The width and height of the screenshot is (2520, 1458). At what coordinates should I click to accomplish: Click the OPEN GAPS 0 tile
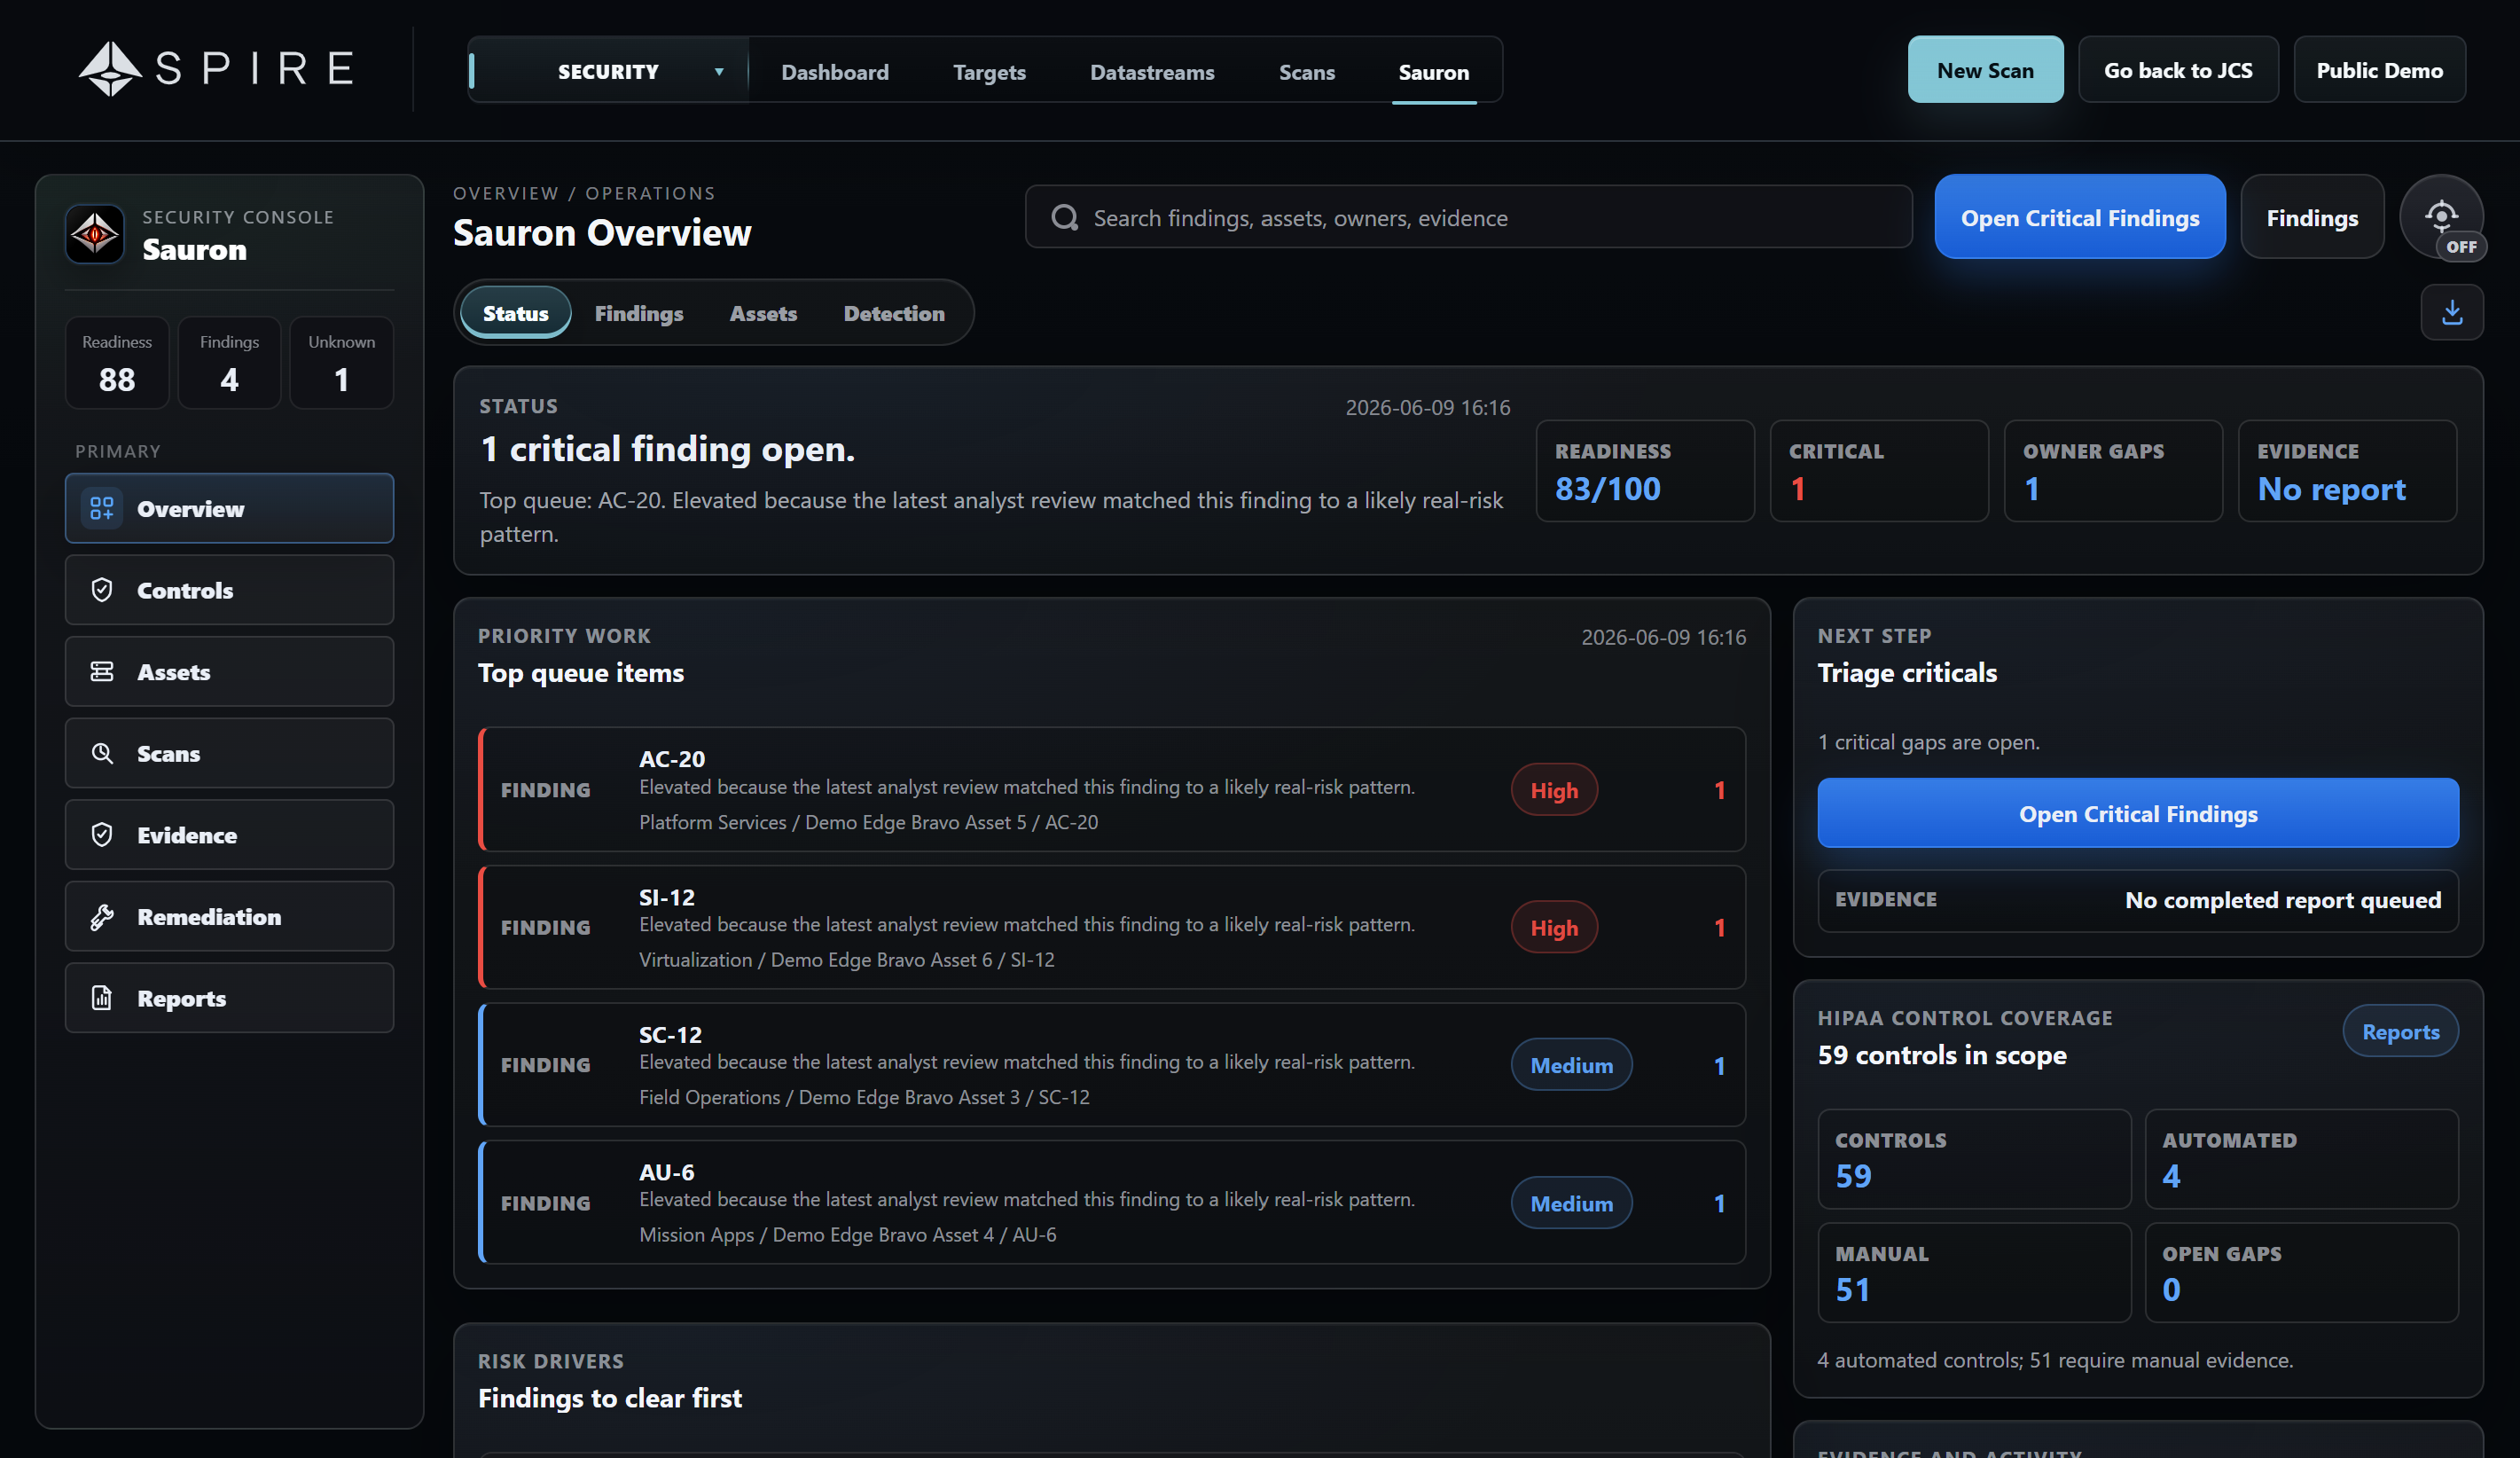point(2301,1272)
